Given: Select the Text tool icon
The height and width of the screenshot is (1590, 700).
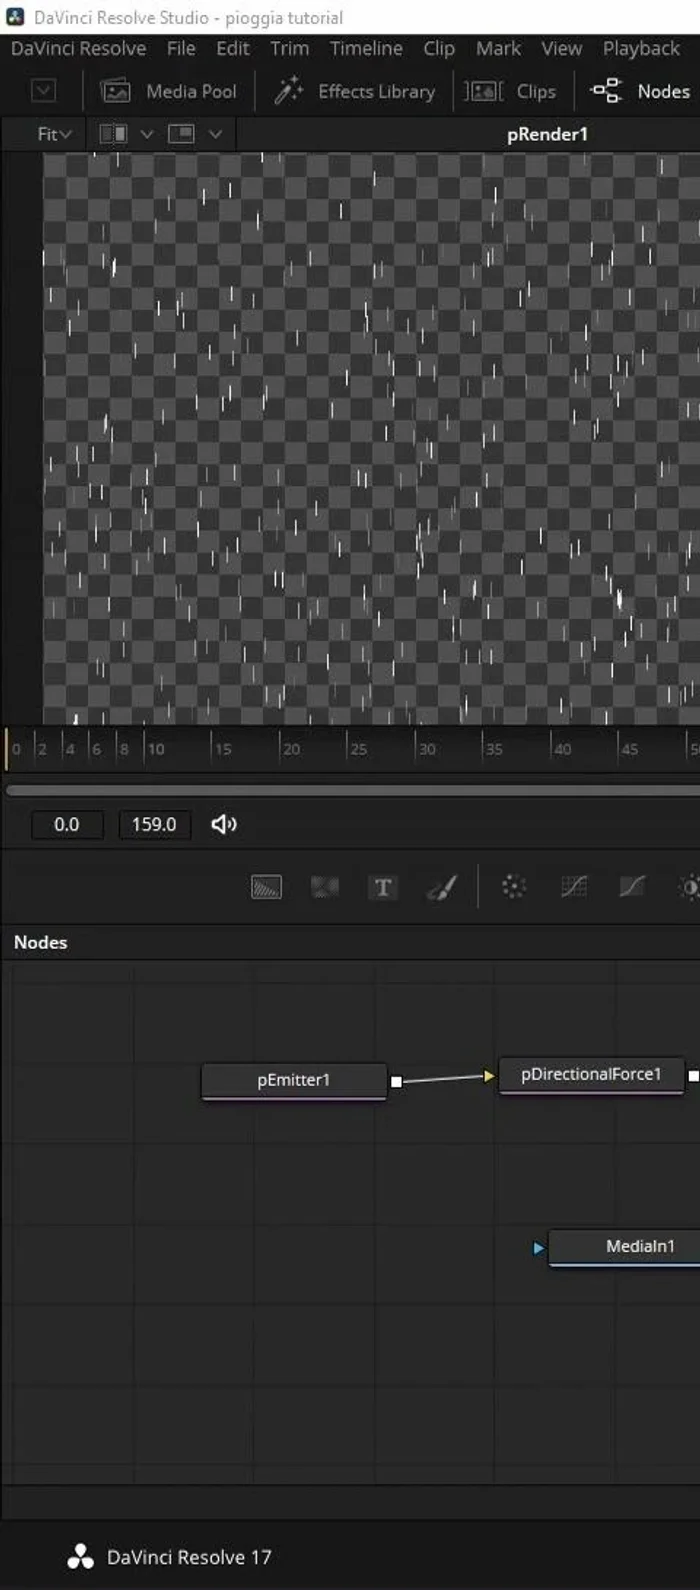Looking at the screenshot, I should pos(383,887).
